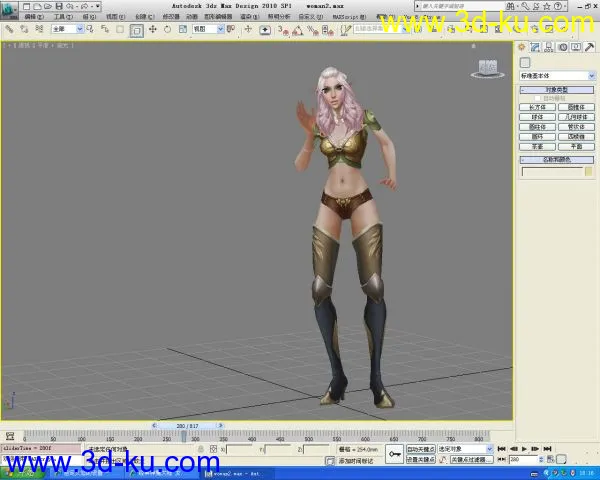Switch to the Utilities hammer tab

coord(590,47)
